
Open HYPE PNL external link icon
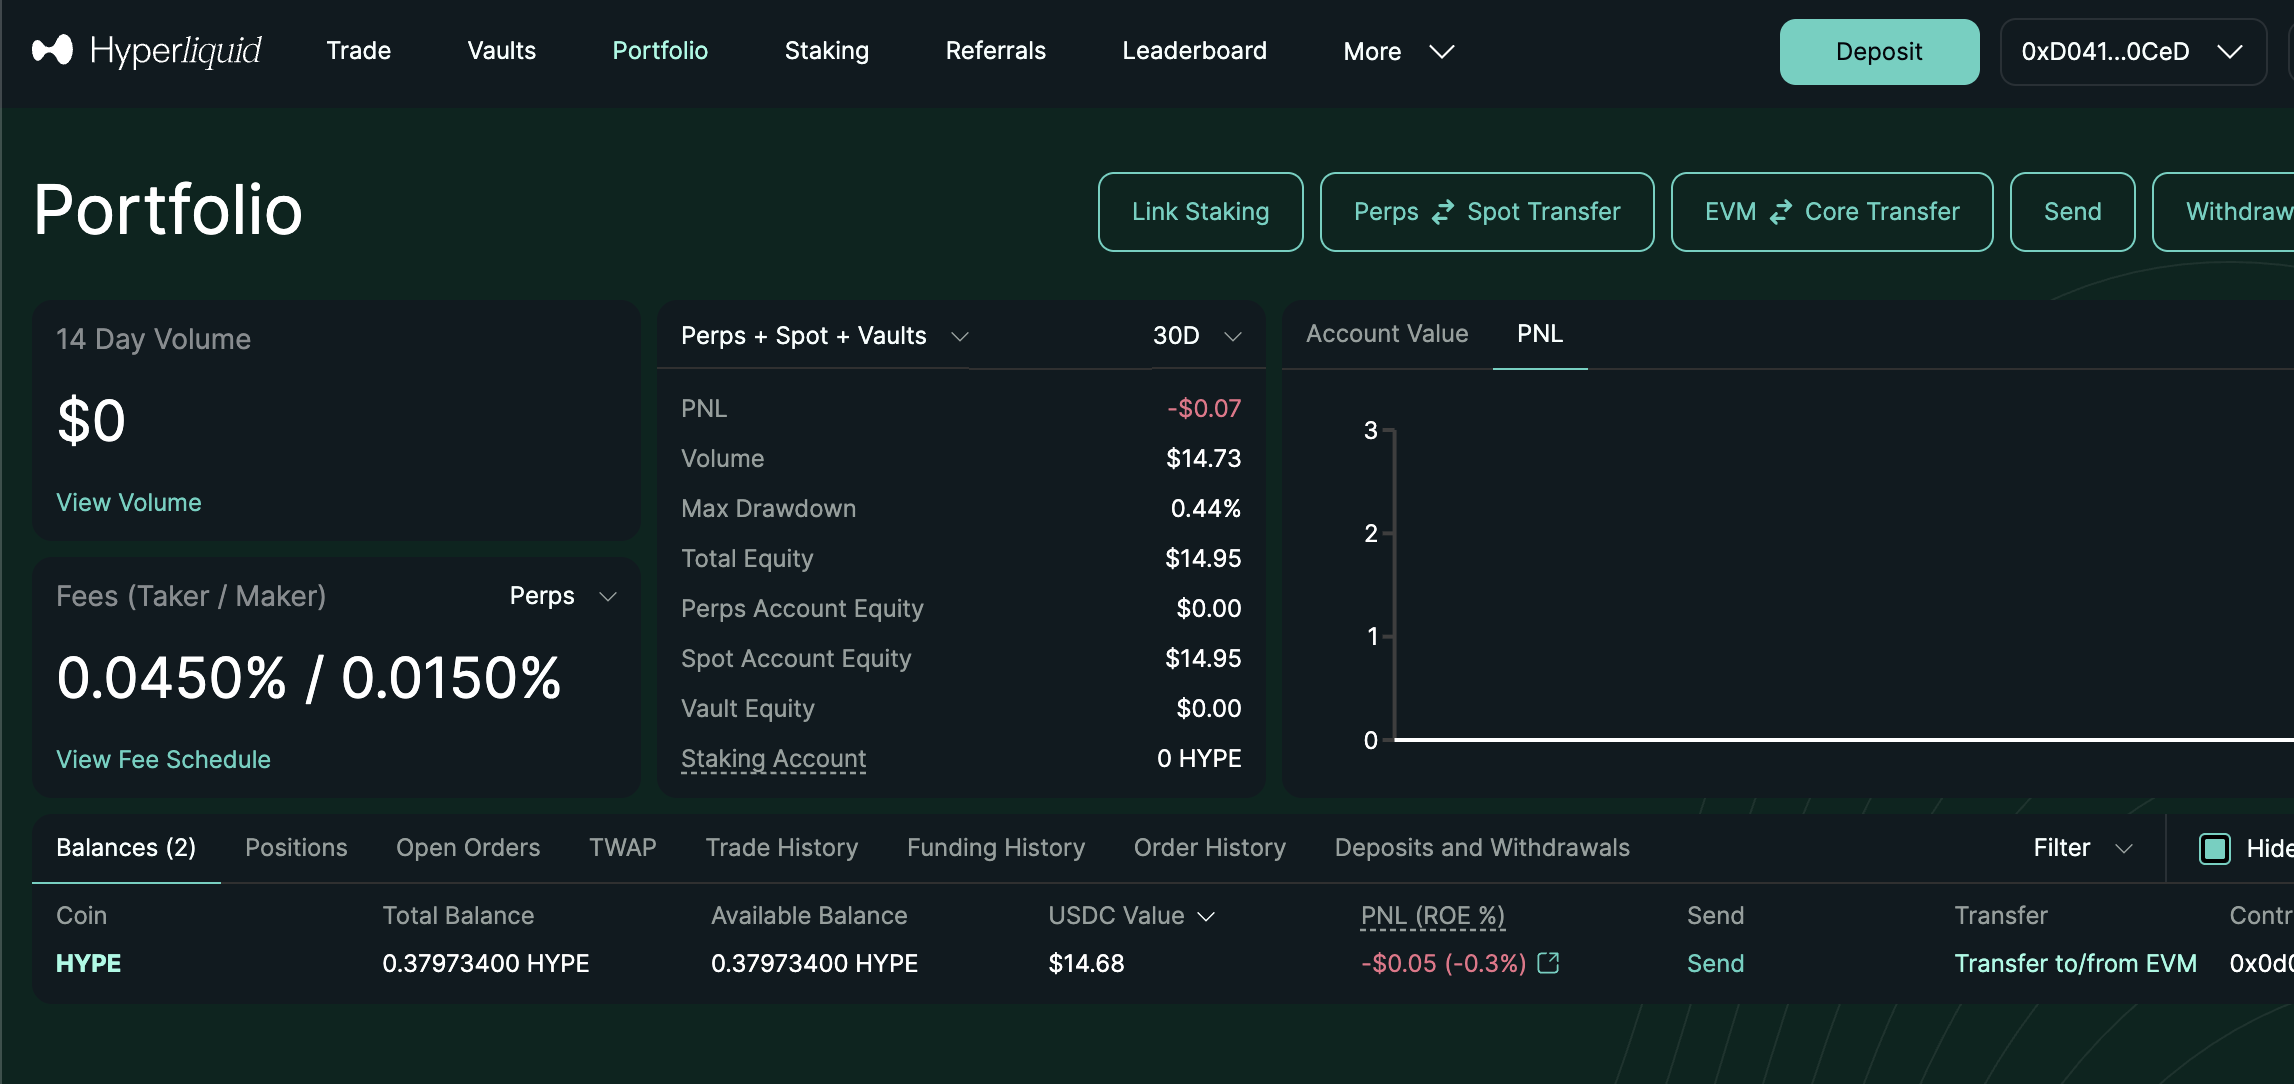(1548, 963)
